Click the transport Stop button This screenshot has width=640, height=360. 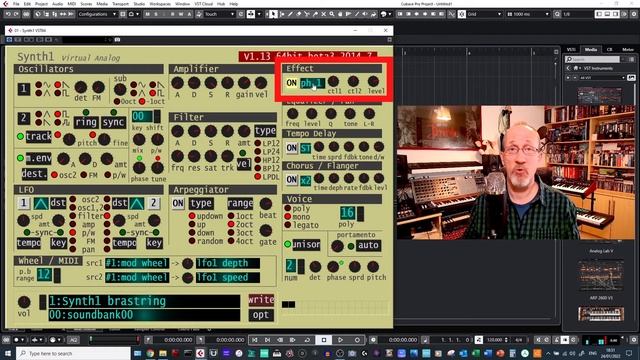click(324, 340)
